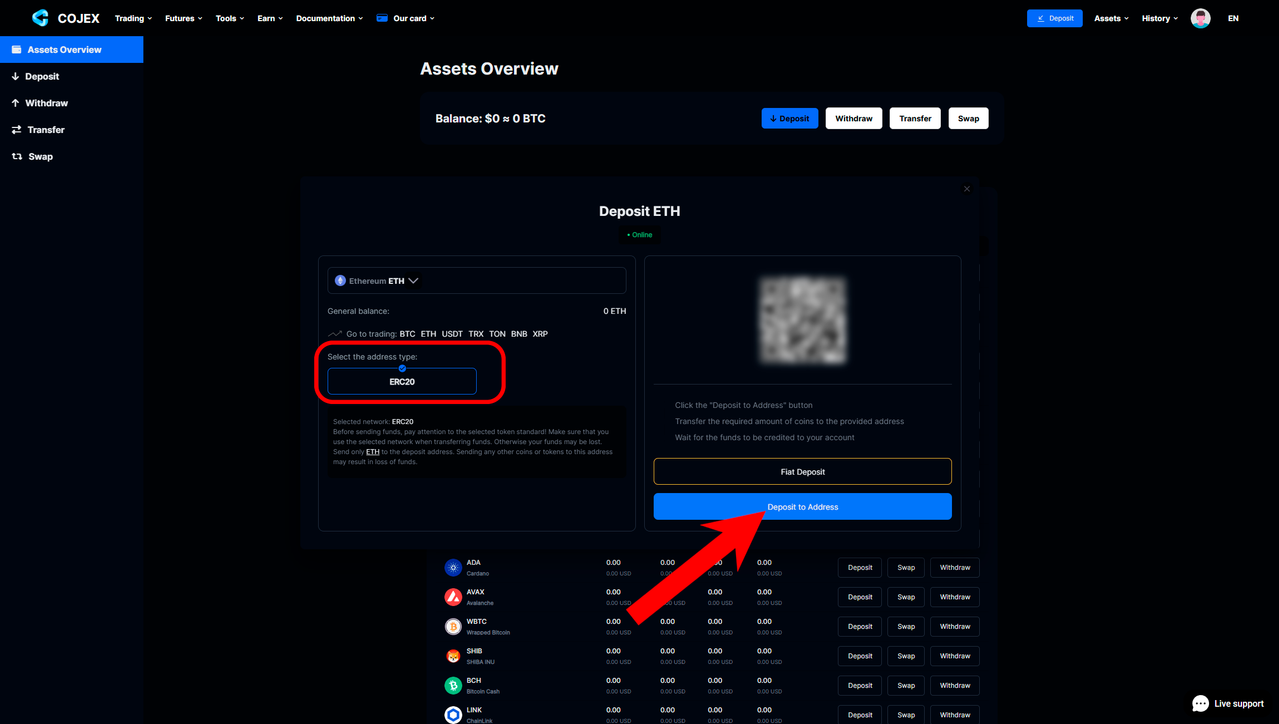Click the blue Deposit button in the top header
Screen dimensions: 1279x724
point(1054,18)
